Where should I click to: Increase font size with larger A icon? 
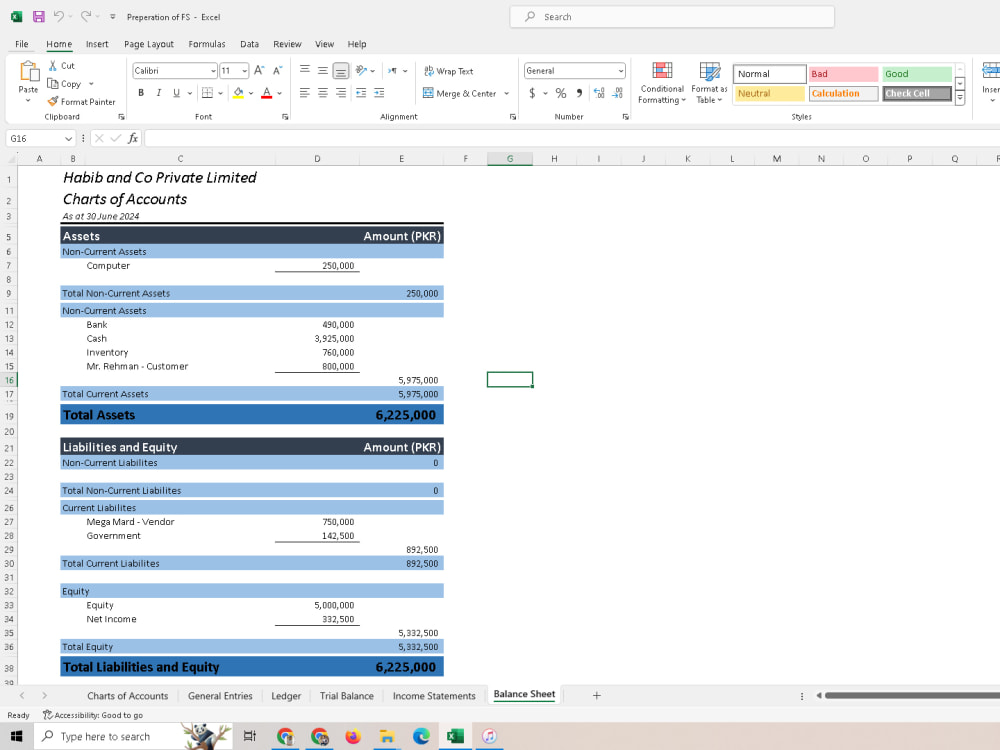tap(259, 70)
